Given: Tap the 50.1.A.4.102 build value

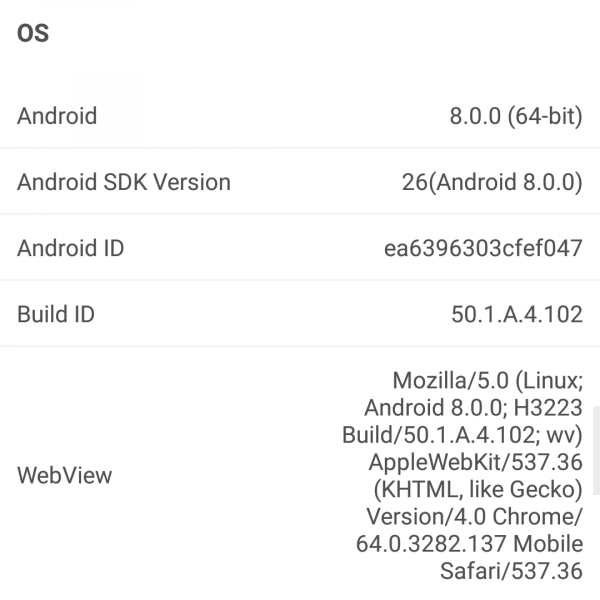Looking at the screenshot, I should [516, 314].
